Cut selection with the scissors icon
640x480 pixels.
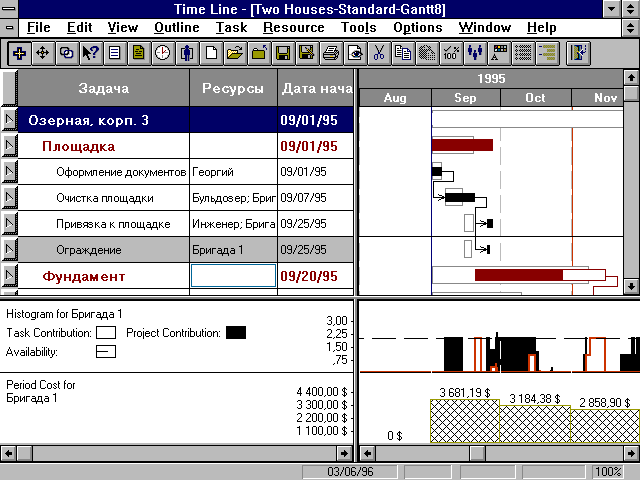(x=380, y=51)
